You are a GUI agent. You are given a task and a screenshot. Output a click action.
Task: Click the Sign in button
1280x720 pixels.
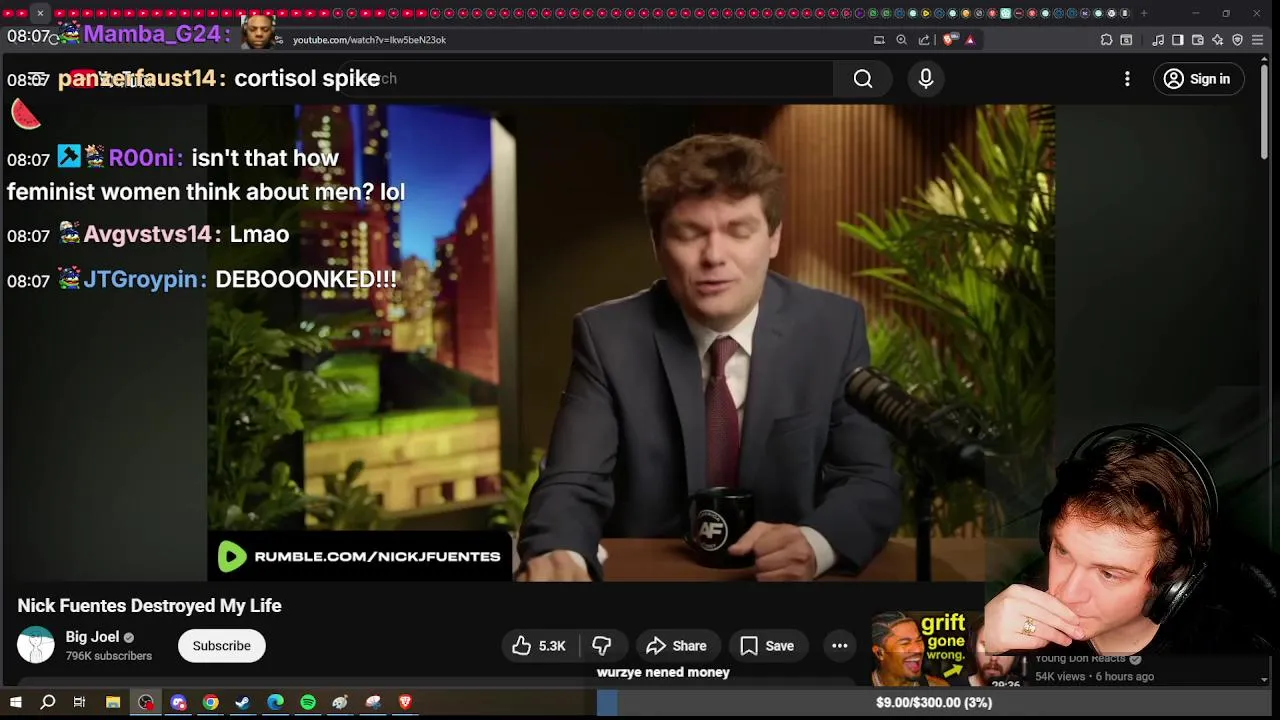[1198, 79]
